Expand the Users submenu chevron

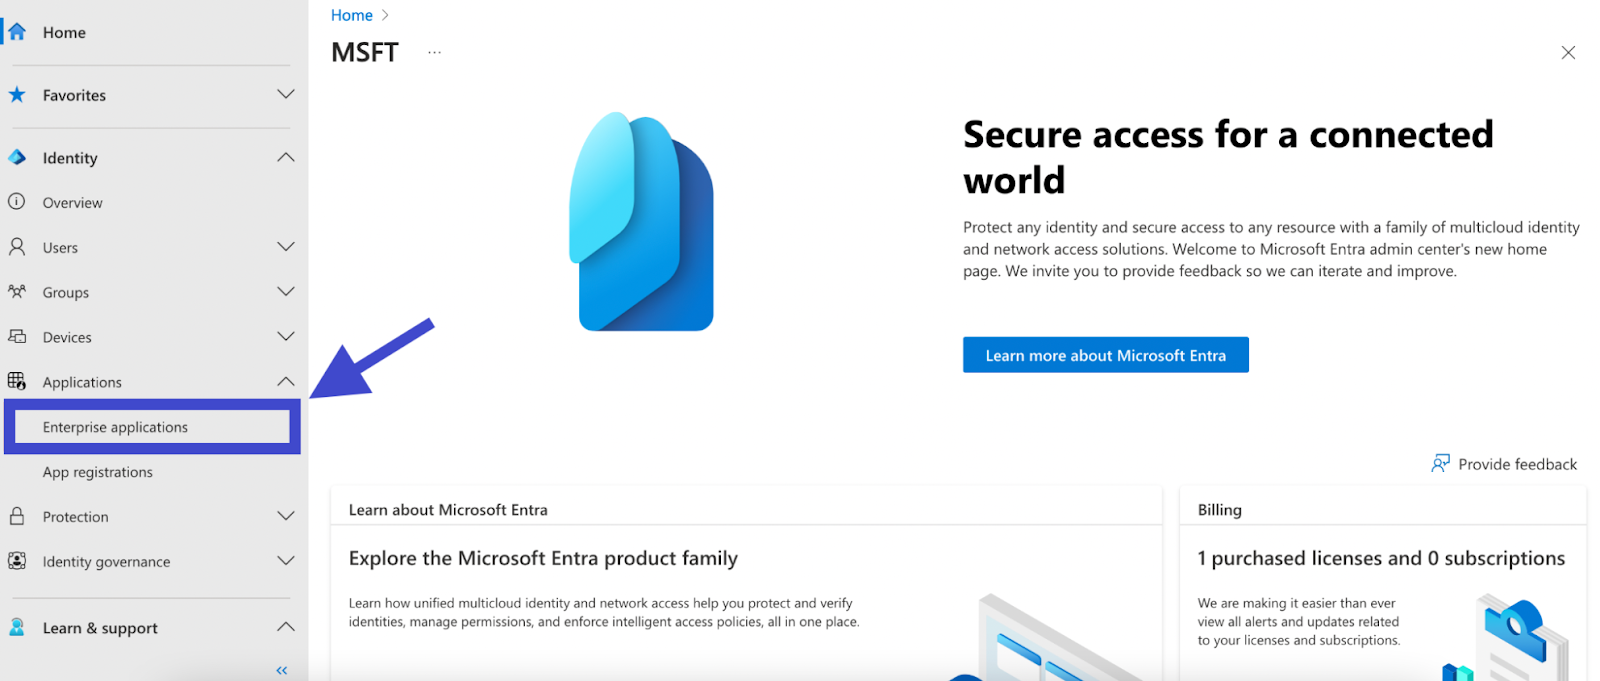[286, 247]
